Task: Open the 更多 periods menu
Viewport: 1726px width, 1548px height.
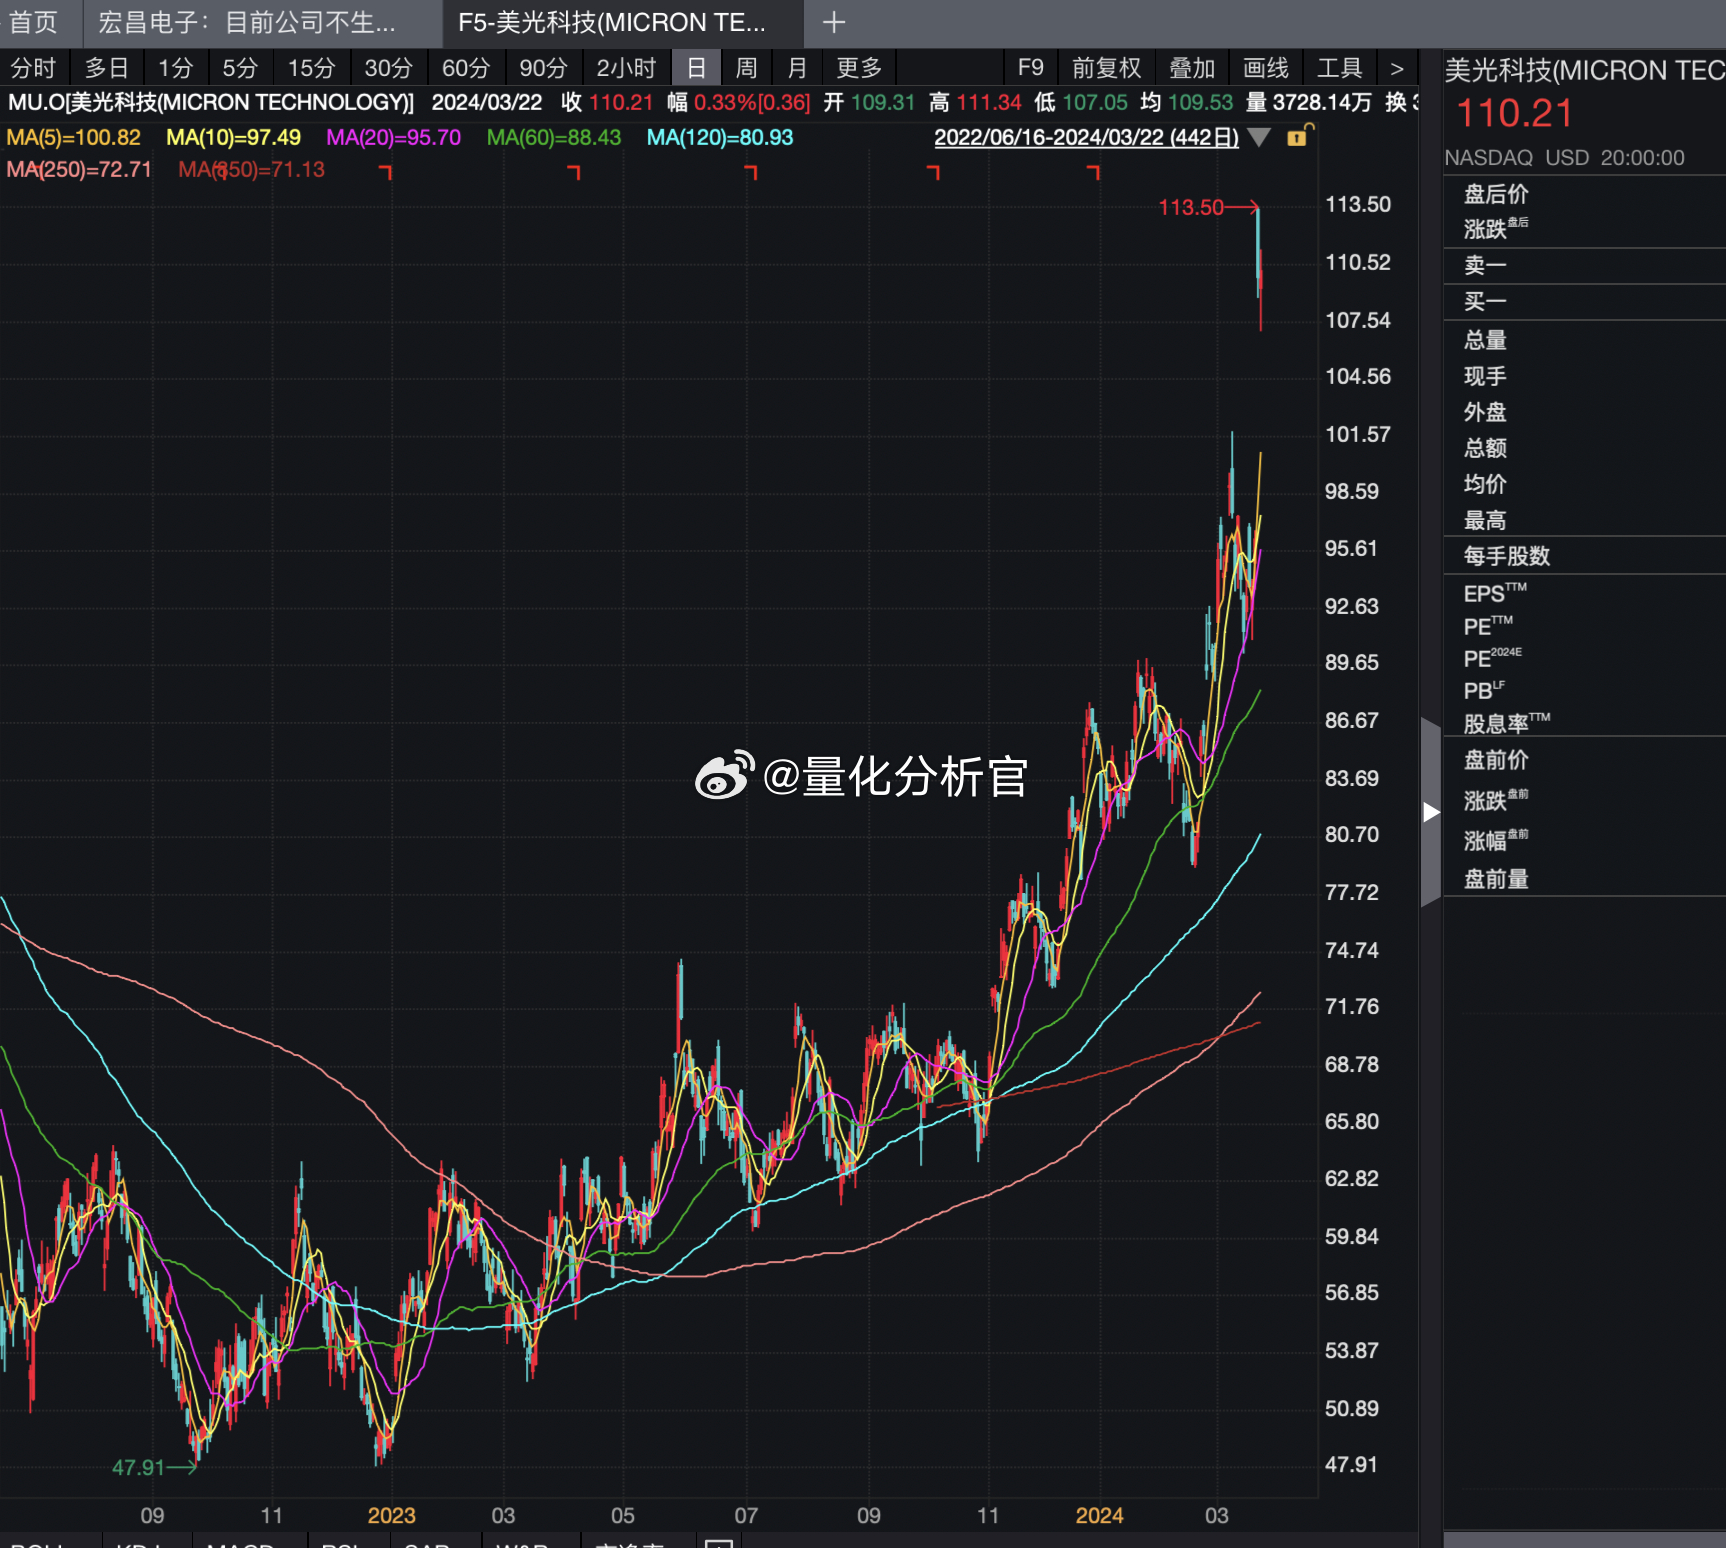Action: 859,68
